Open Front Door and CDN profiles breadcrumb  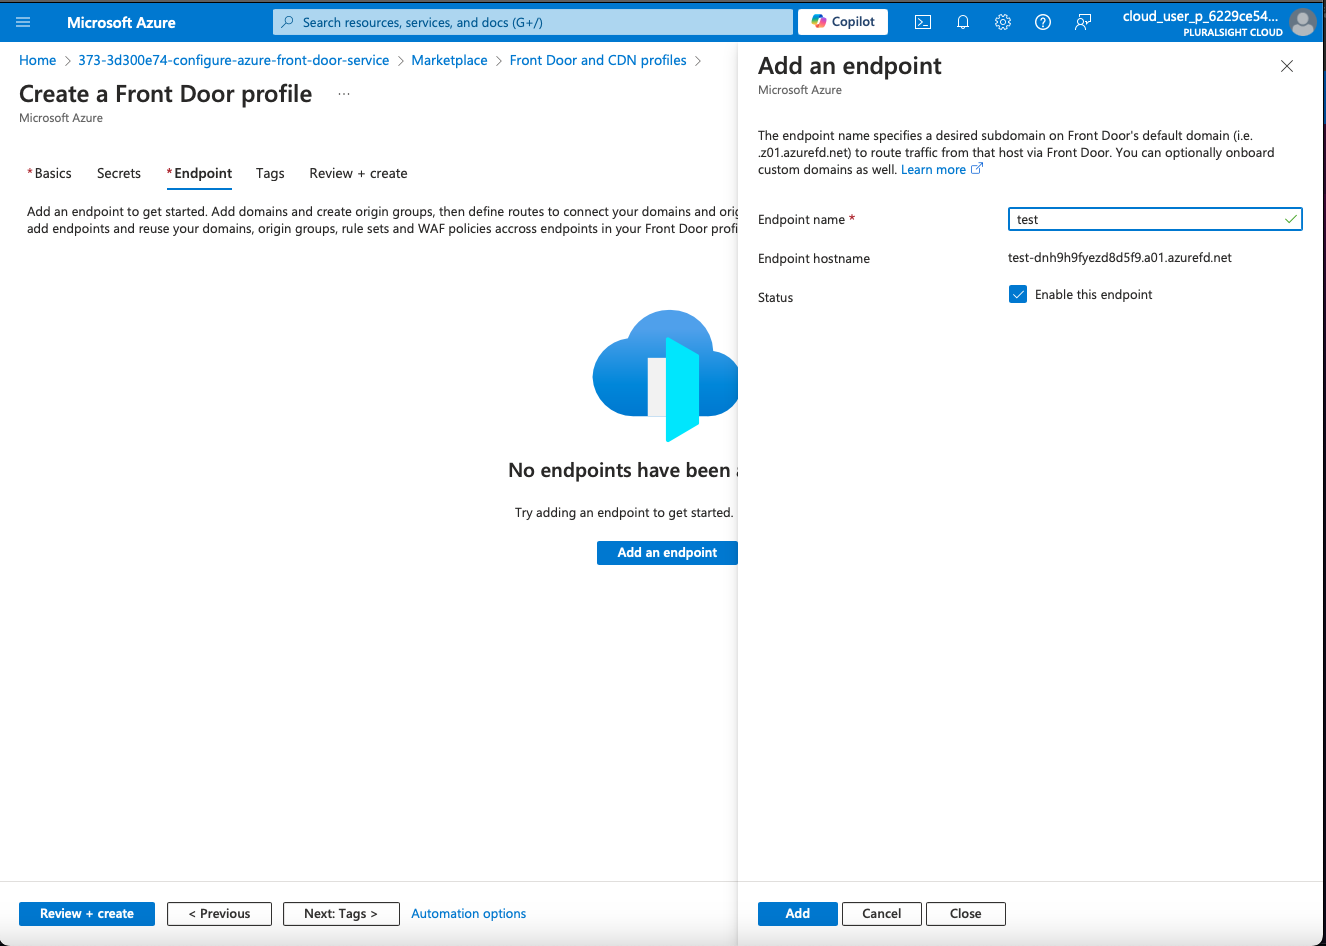(x=598, y=60)
